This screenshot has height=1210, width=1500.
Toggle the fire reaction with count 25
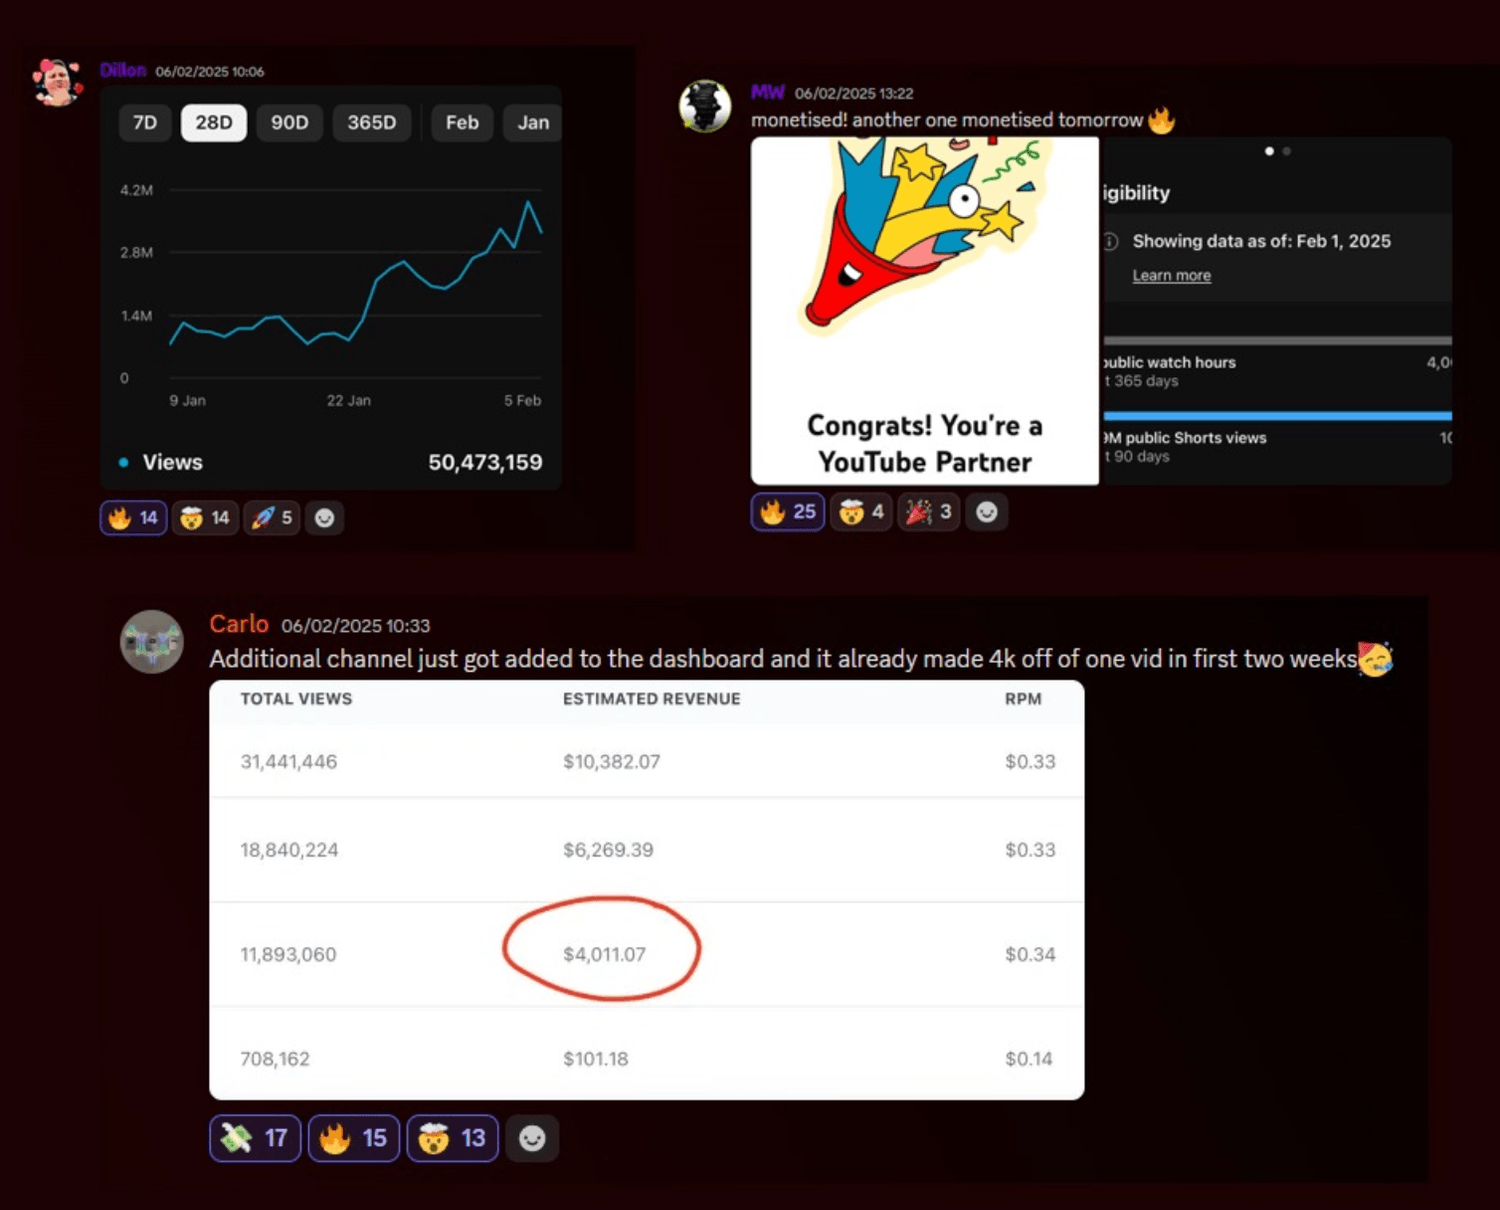[788, 512]
